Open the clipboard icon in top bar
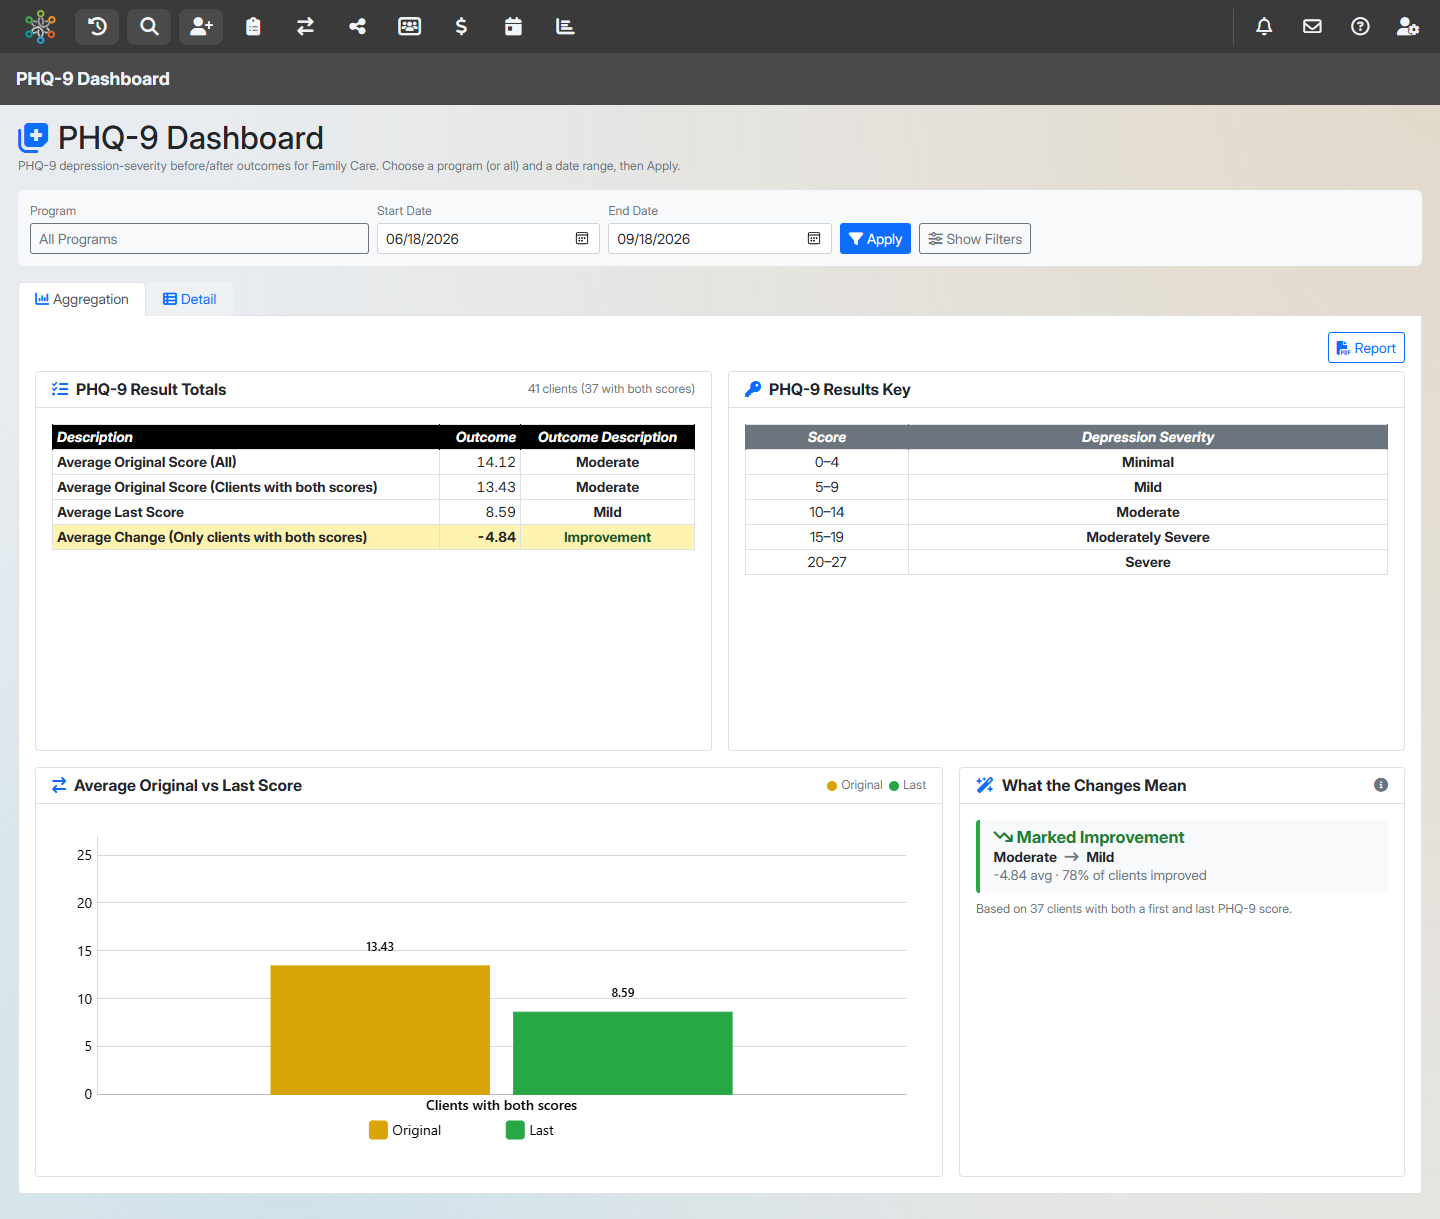The image size is (1440, 1219). [x=253, y=27]
